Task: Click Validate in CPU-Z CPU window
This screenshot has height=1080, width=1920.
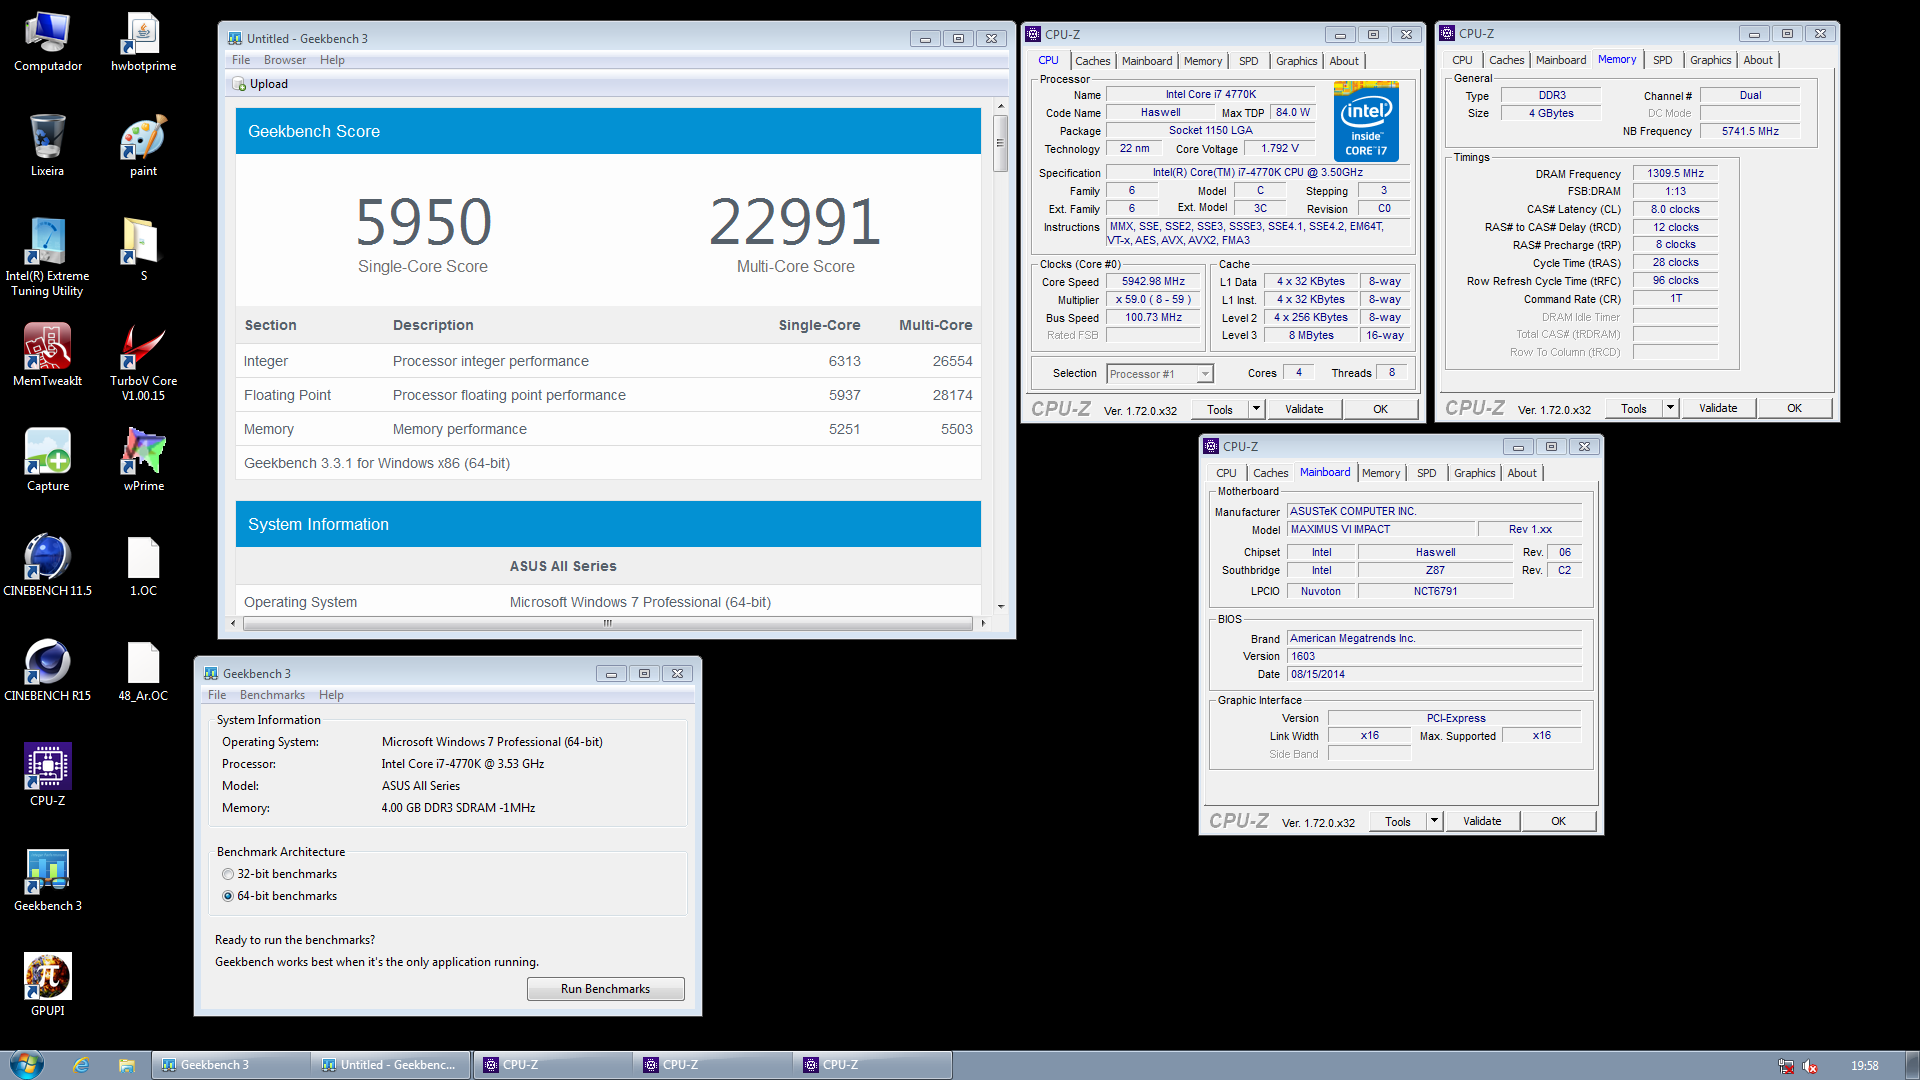Action: pyautogui.click(x=1304, y=409)
